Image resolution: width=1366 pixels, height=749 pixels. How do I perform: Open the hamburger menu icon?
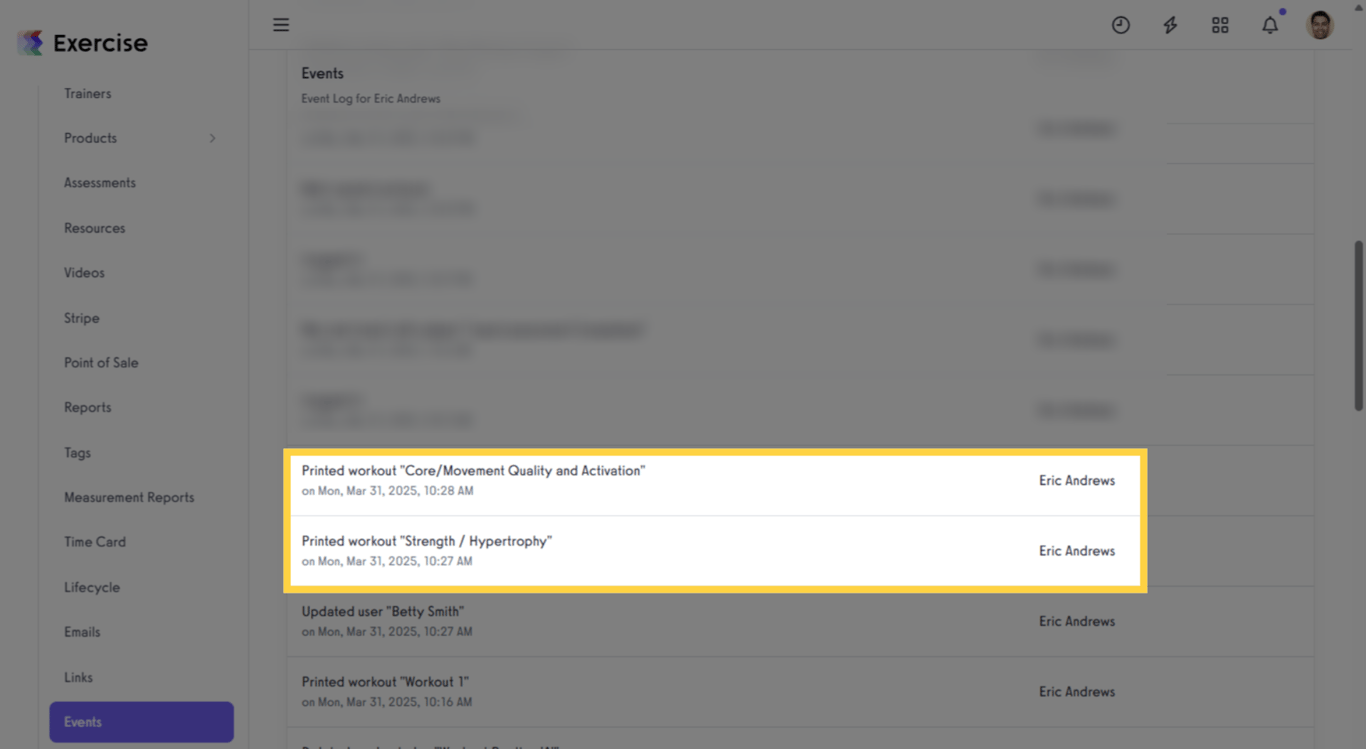tap(281, 25)
